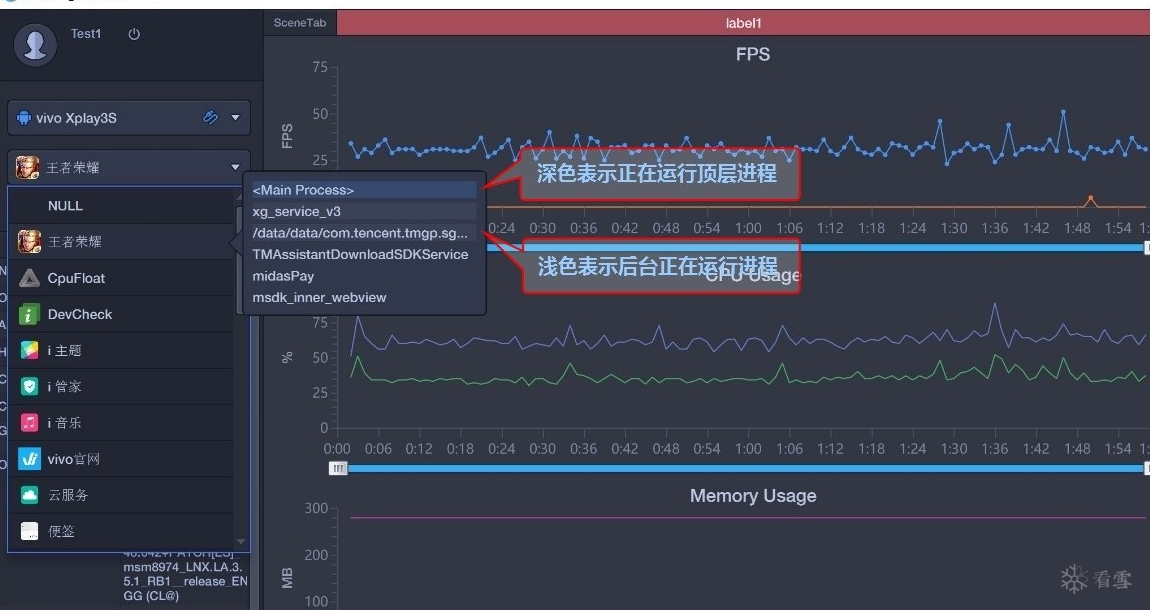Choose 云服务 from the app list

(121, 495)
